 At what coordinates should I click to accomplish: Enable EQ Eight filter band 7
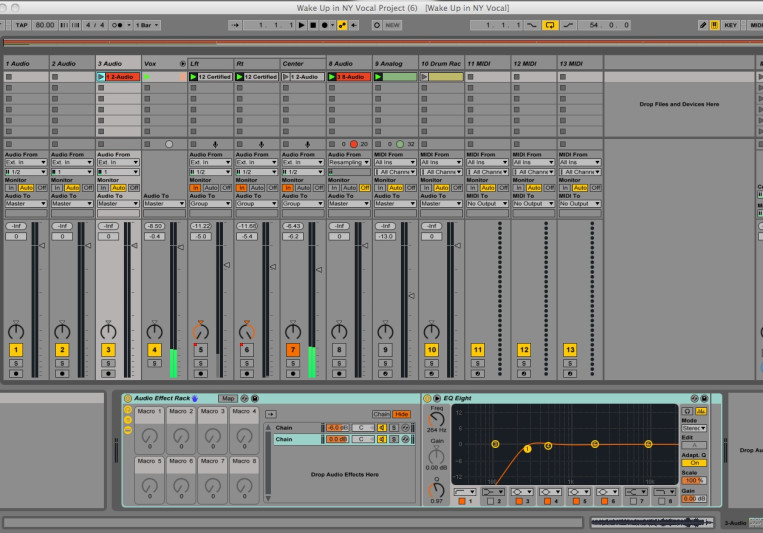(633, 501)
